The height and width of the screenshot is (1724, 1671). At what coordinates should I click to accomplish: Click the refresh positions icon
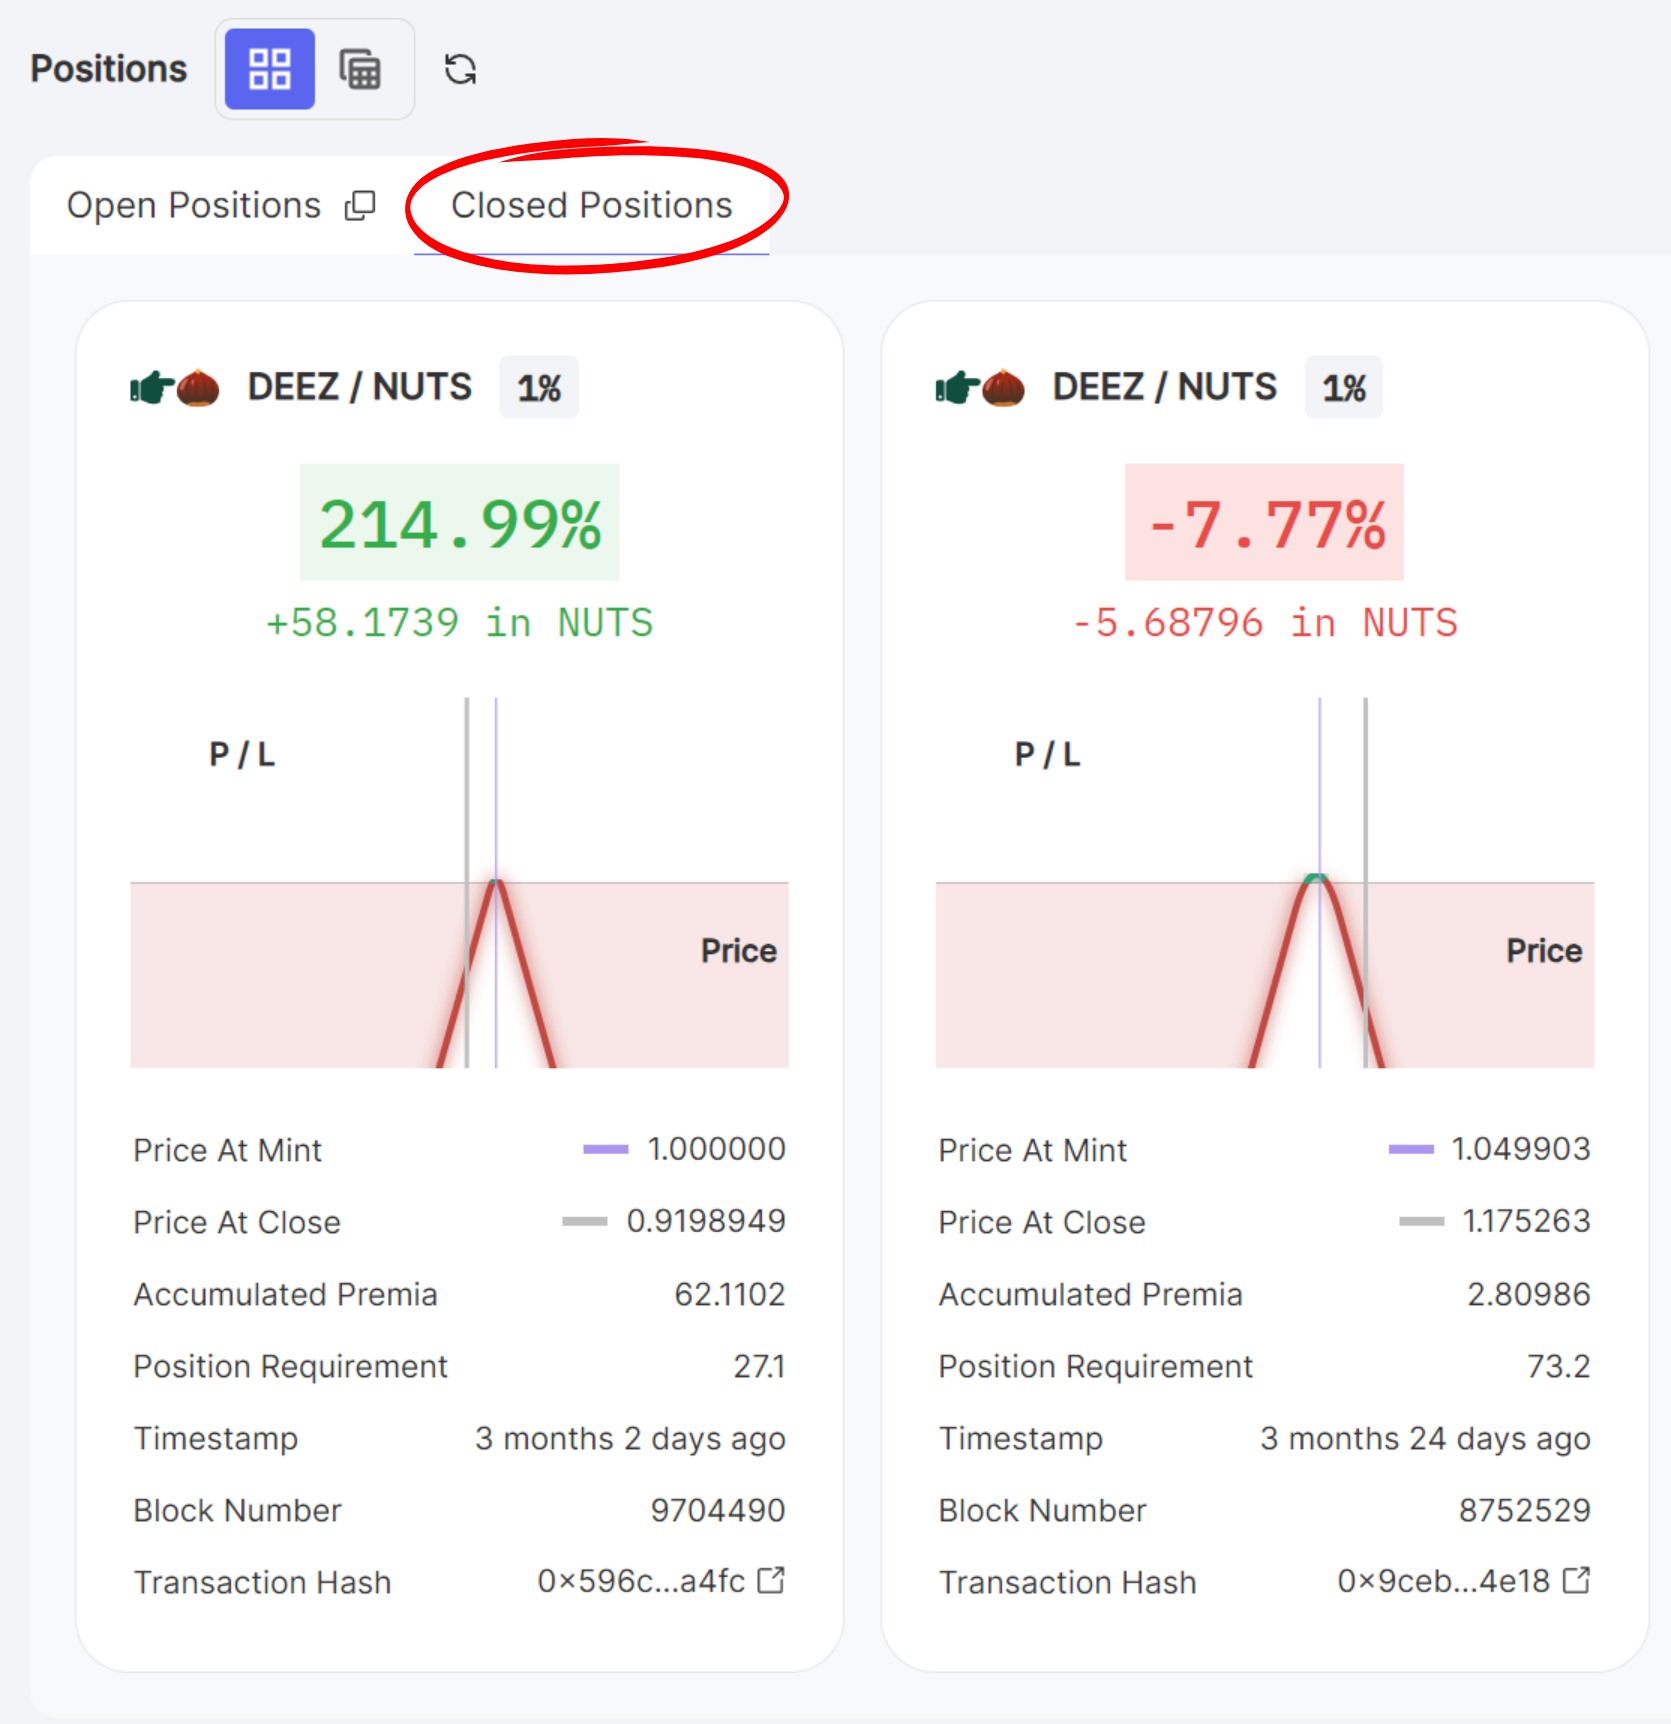click(460, 69)
